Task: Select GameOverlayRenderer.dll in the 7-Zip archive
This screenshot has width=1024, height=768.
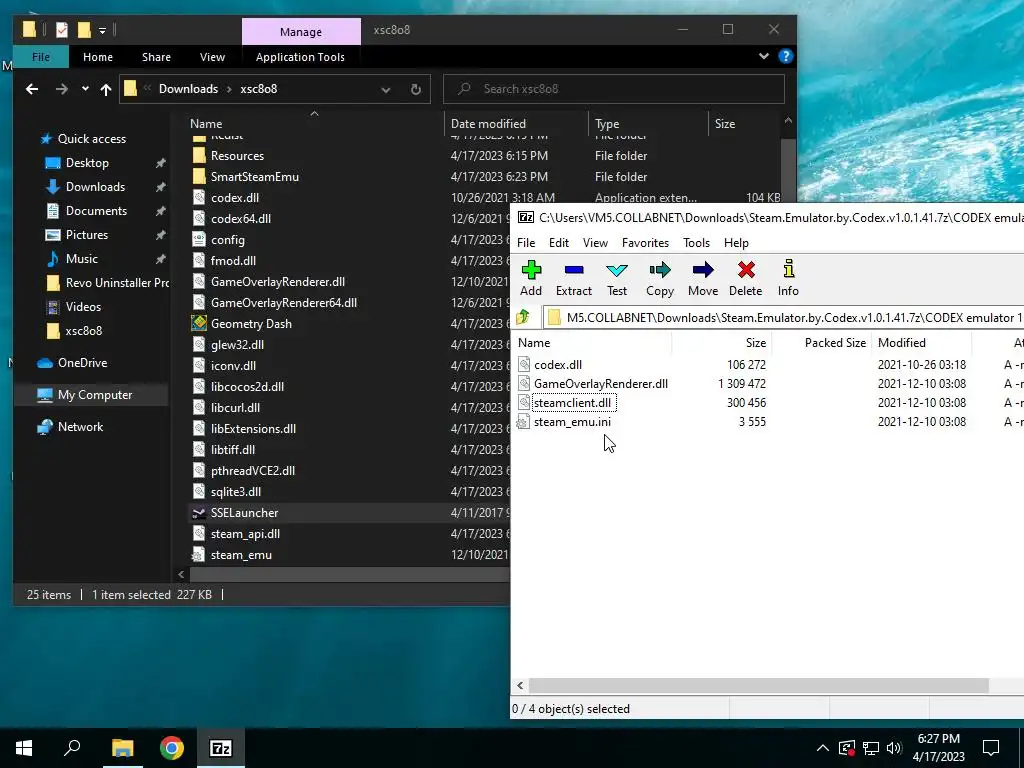Action: click(x=600, y=384)
